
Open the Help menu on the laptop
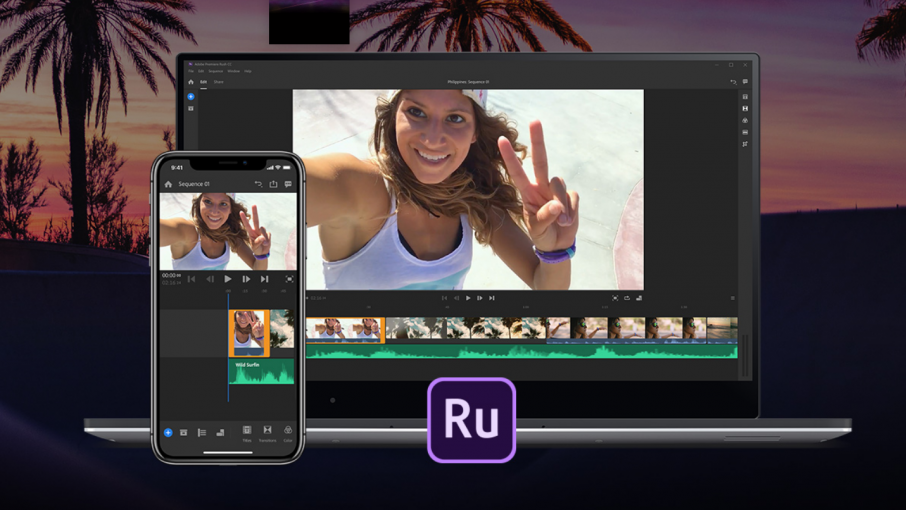click(248, 71)
